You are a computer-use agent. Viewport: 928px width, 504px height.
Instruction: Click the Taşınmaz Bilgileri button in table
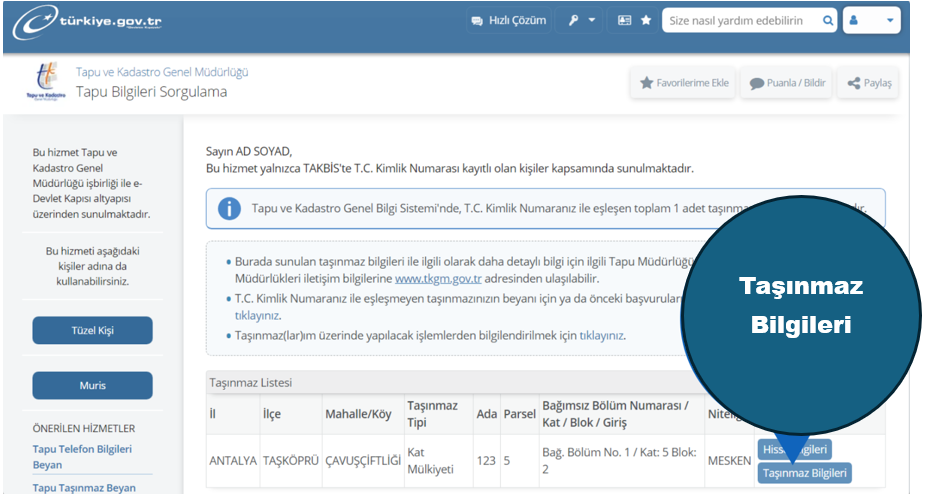click(x=804, y=473)
